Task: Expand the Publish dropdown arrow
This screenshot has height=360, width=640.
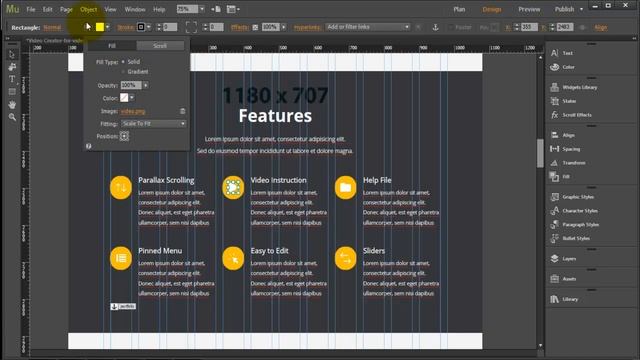Action: coord(582,9)
